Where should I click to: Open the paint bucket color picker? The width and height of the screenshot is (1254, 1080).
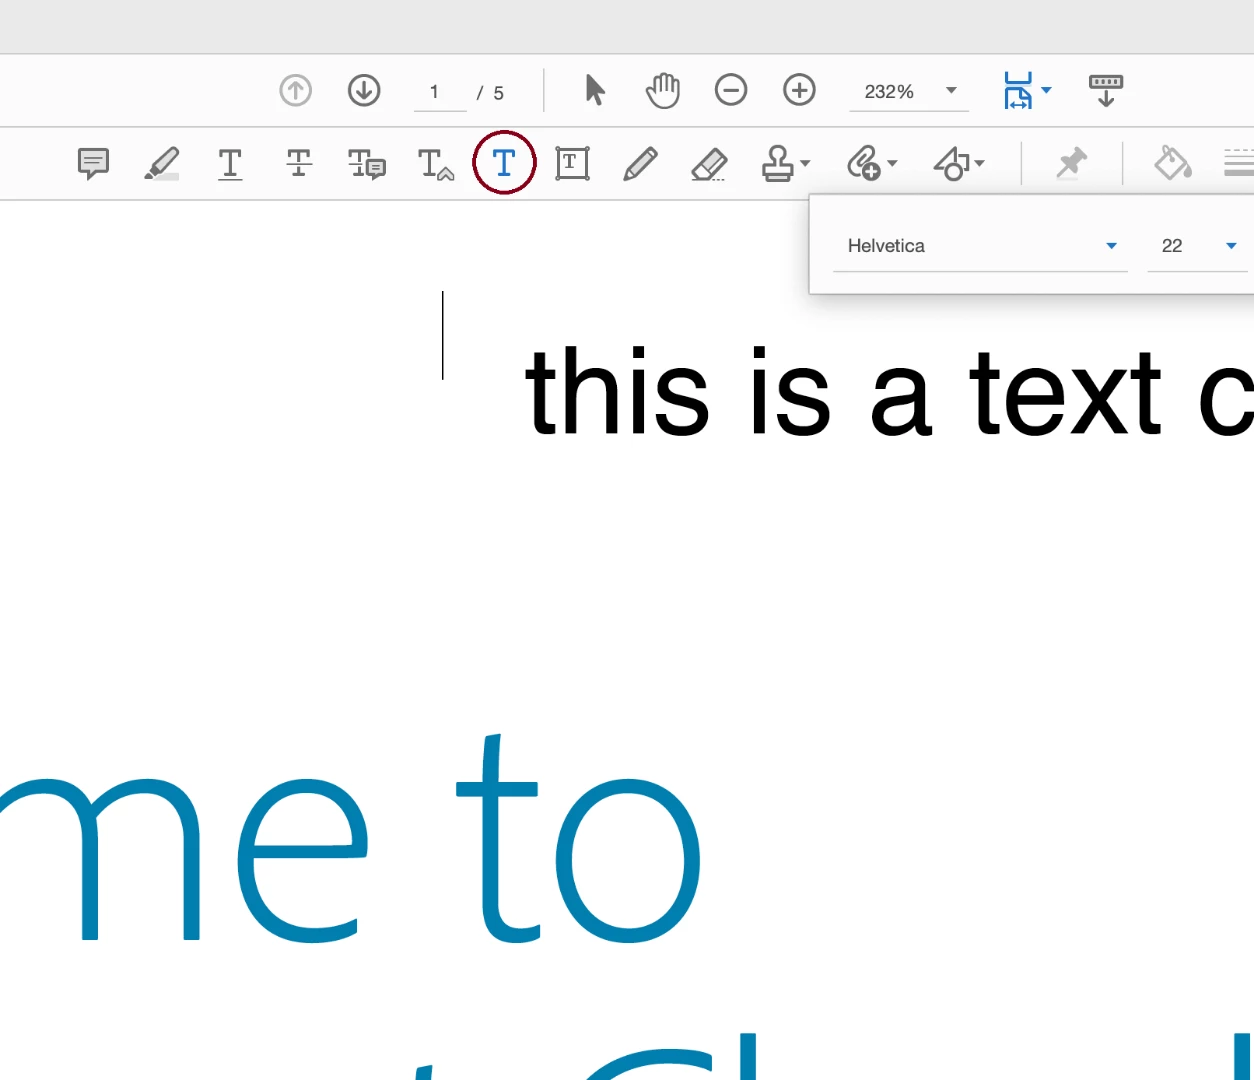point(1172,163)
